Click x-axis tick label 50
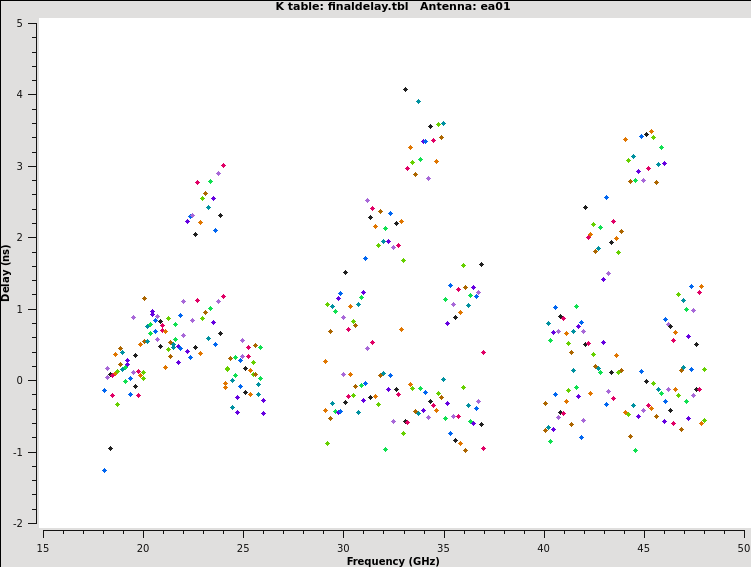Viewport: 751px width, 567px height. pos(742,548)
